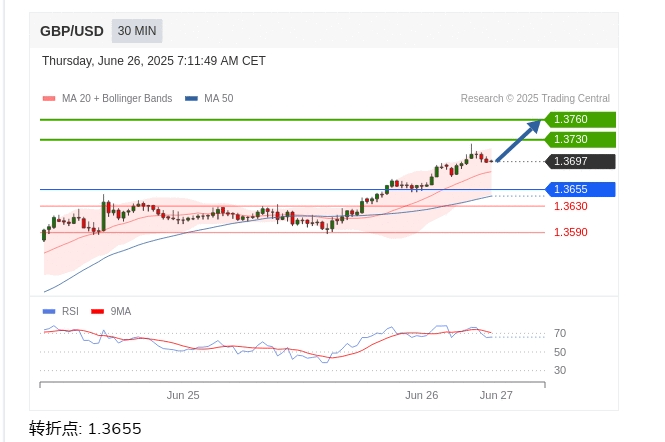Click the 1.3630 support level label
Image resolution: width=665 pixels, height=442 pixels.
(571, 206)
